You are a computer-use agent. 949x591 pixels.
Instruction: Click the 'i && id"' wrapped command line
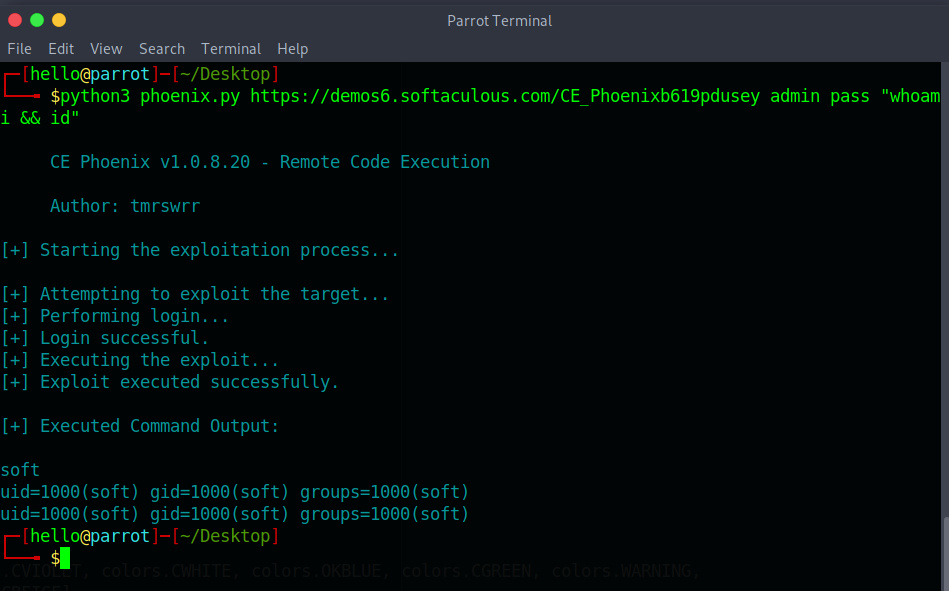(x=40, y=118)
